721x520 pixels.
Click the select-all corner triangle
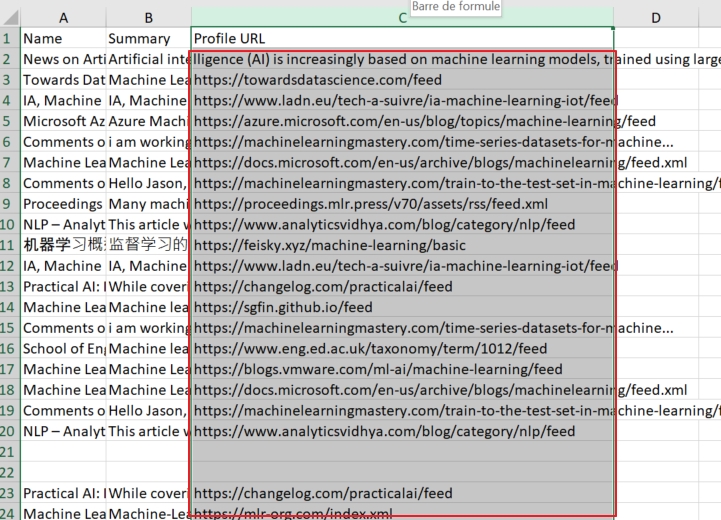coord(10,17)
